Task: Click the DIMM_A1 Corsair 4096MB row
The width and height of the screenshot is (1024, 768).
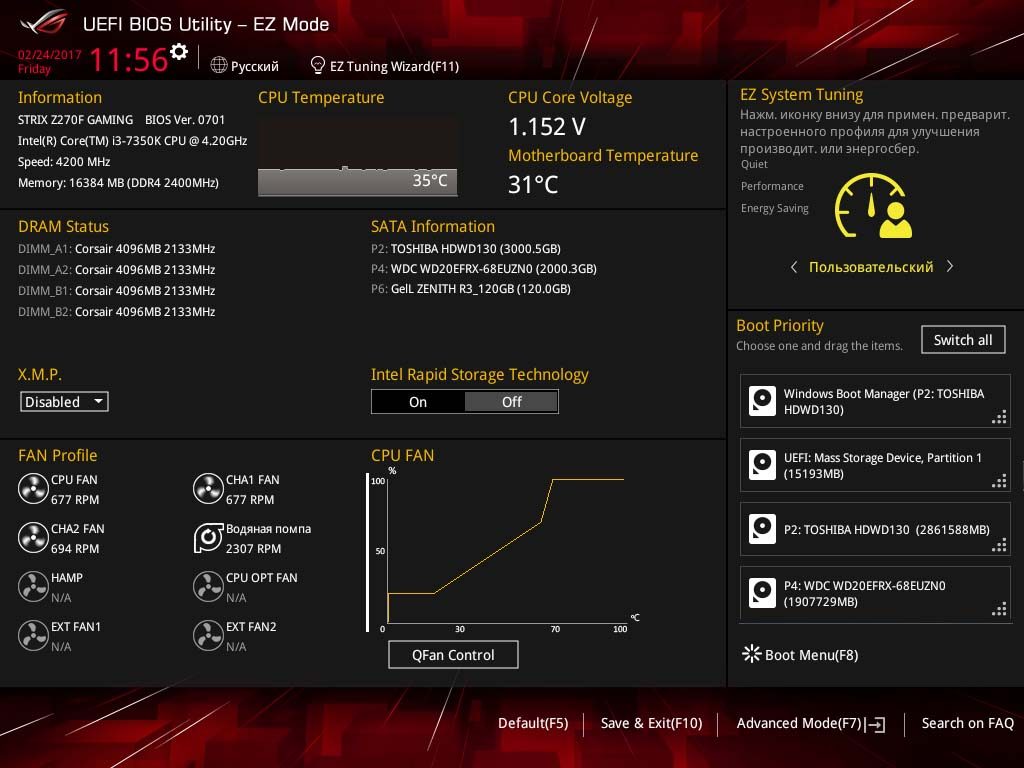Action: (117, 249)
